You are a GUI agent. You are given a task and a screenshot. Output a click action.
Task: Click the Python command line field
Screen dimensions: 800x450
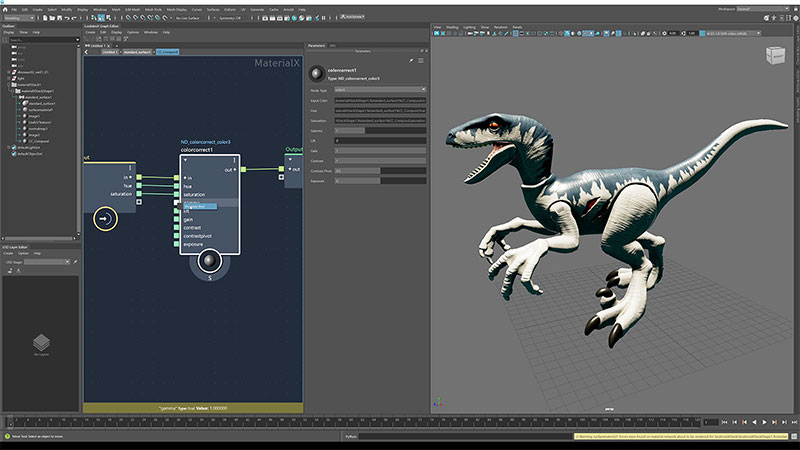466,436
